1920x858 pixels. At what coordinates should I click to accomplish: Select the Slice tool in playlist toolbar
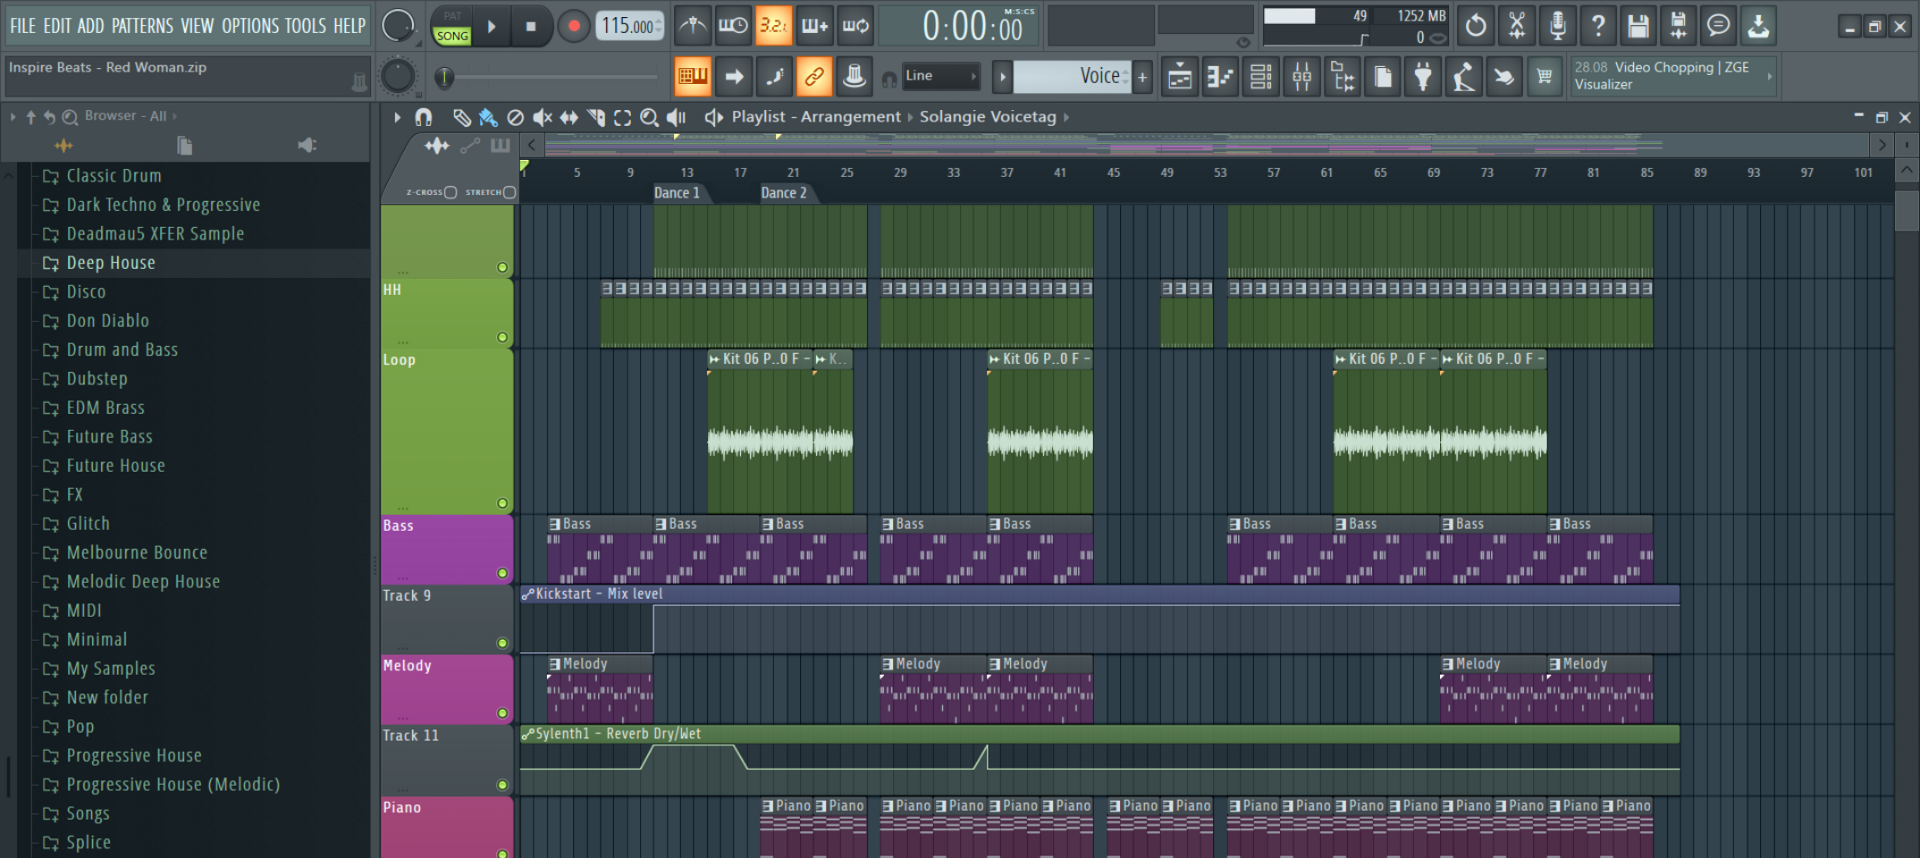(596, 118)
